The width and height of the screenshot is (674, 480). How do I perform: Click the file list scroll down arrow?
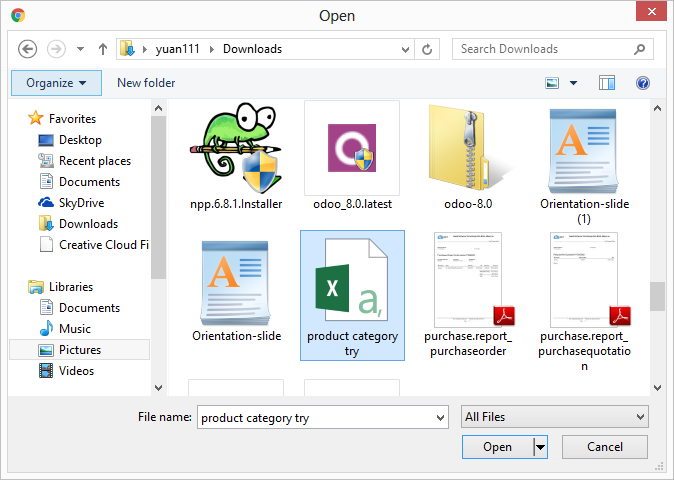[657, 388]
